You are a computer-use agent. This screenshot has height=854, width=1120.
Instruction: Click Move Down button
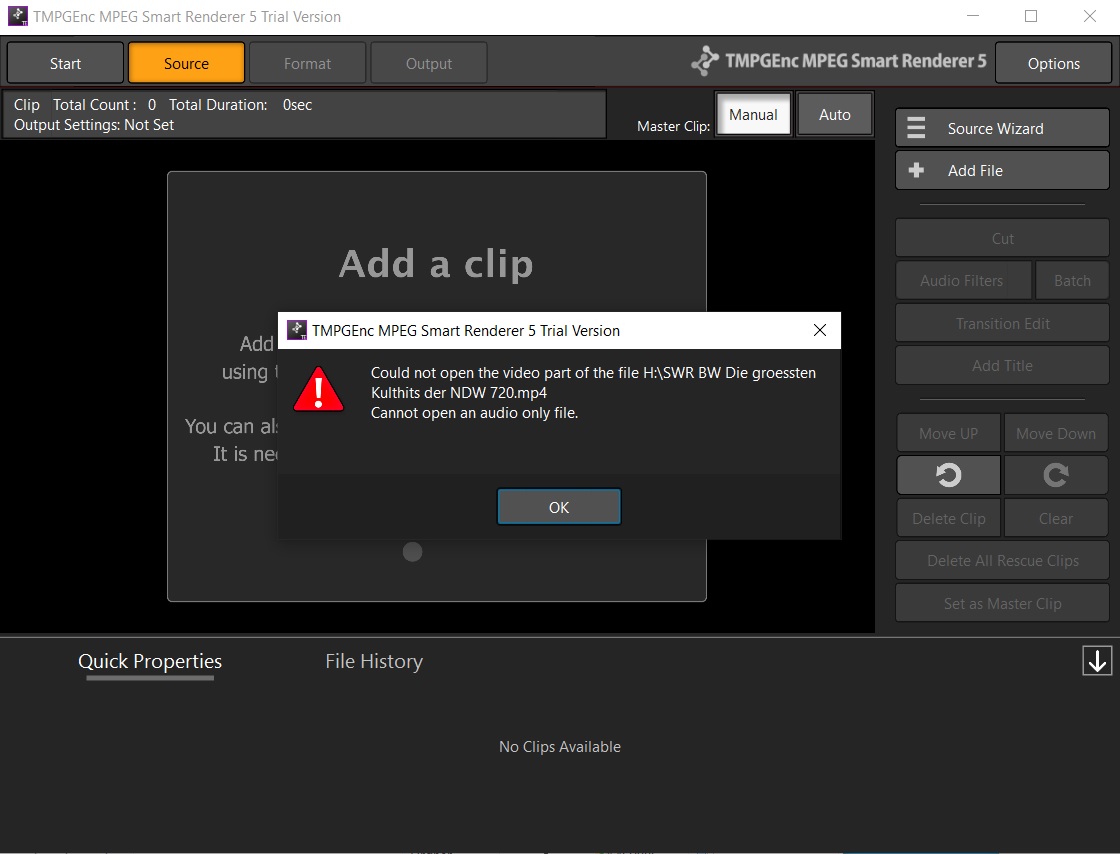1056,433
